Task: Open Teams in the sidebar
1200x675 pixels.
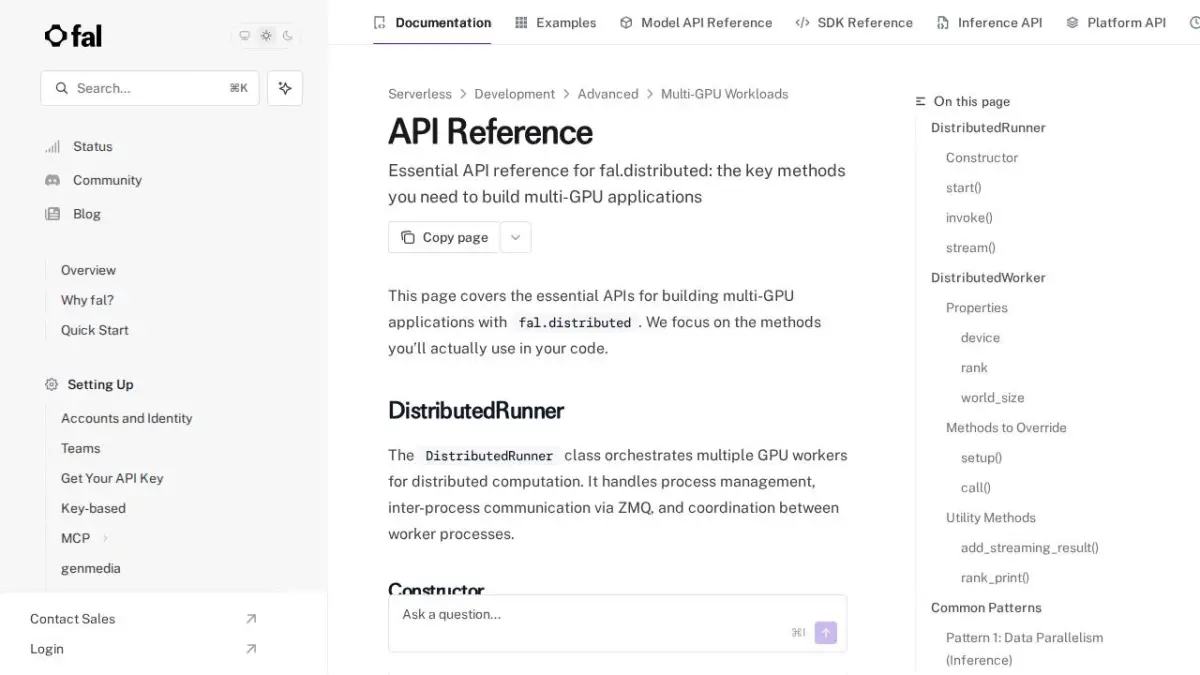Action: pyautogui.click(x=81, y=448)
